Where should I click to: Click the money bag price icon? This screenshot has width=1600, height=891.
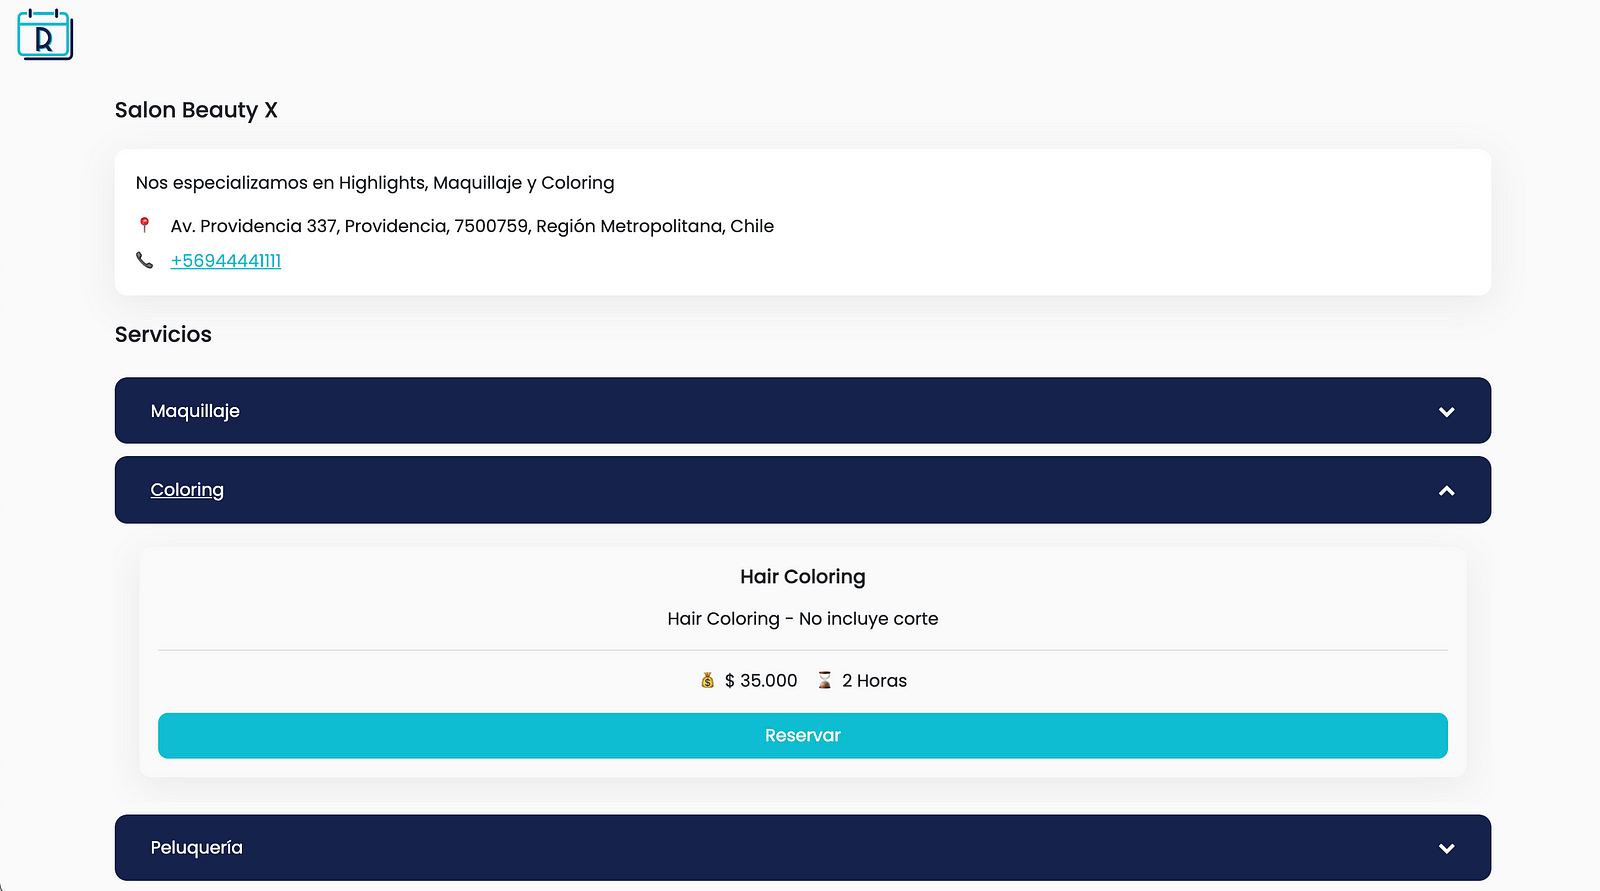[708, 680]
